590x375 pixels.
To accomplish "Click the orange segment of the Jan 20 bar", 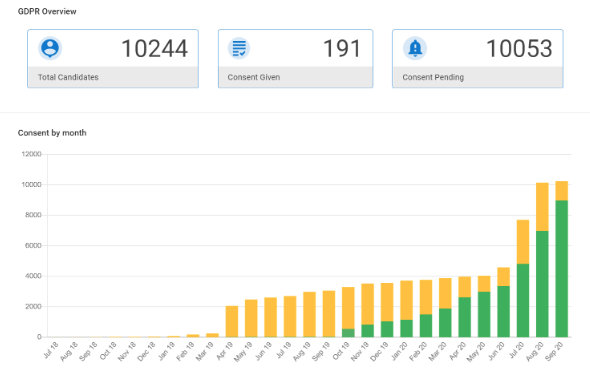I will tap(406, 300).
